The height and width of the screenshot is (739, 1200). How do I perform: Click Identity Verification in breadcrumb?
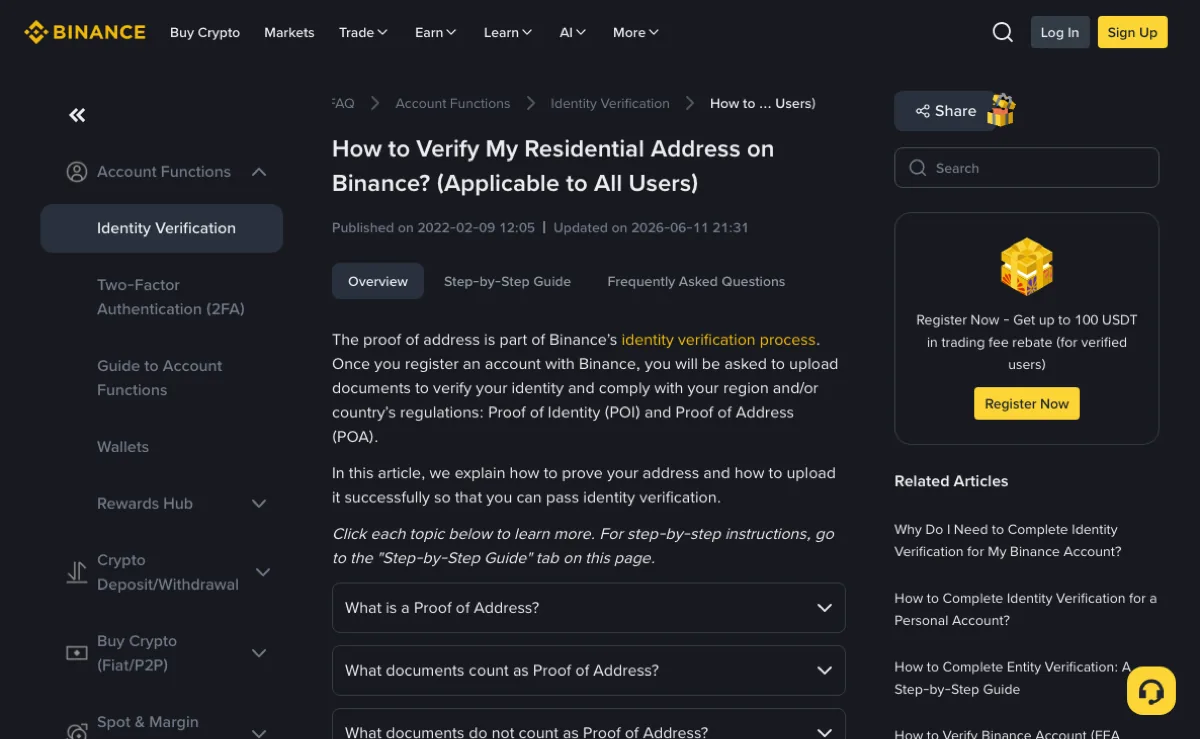(610, 103)
